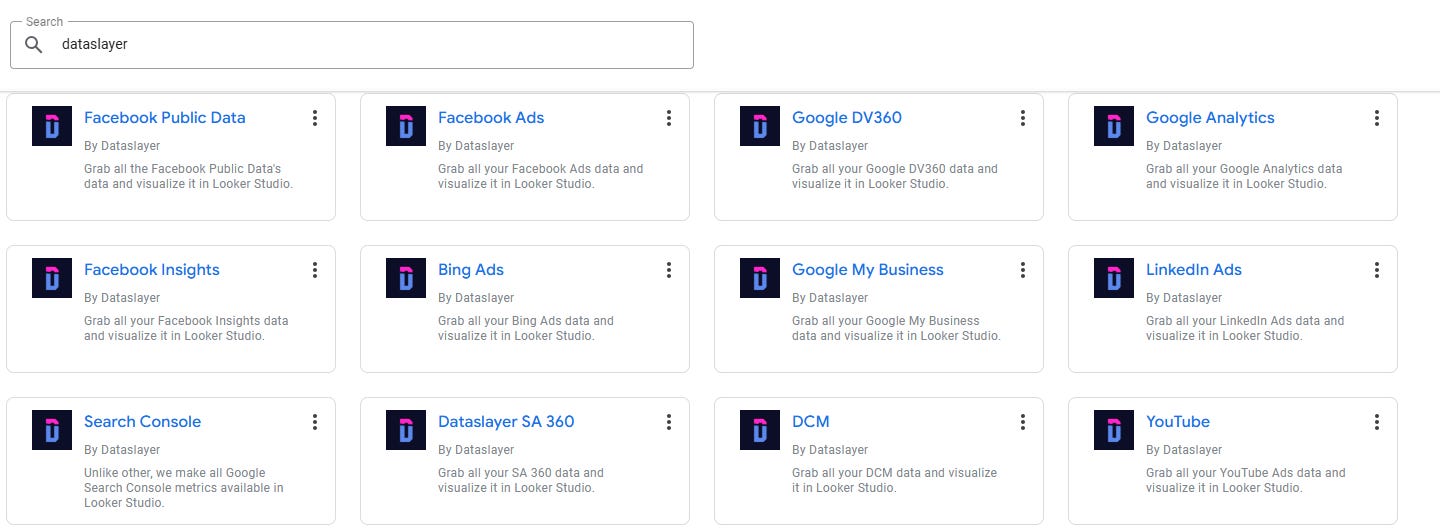1440x531 pixels.
Task: Click the Dataslayer logo on Facebook Public Data card
Action: pyautogui.click(x=52, y=126)
